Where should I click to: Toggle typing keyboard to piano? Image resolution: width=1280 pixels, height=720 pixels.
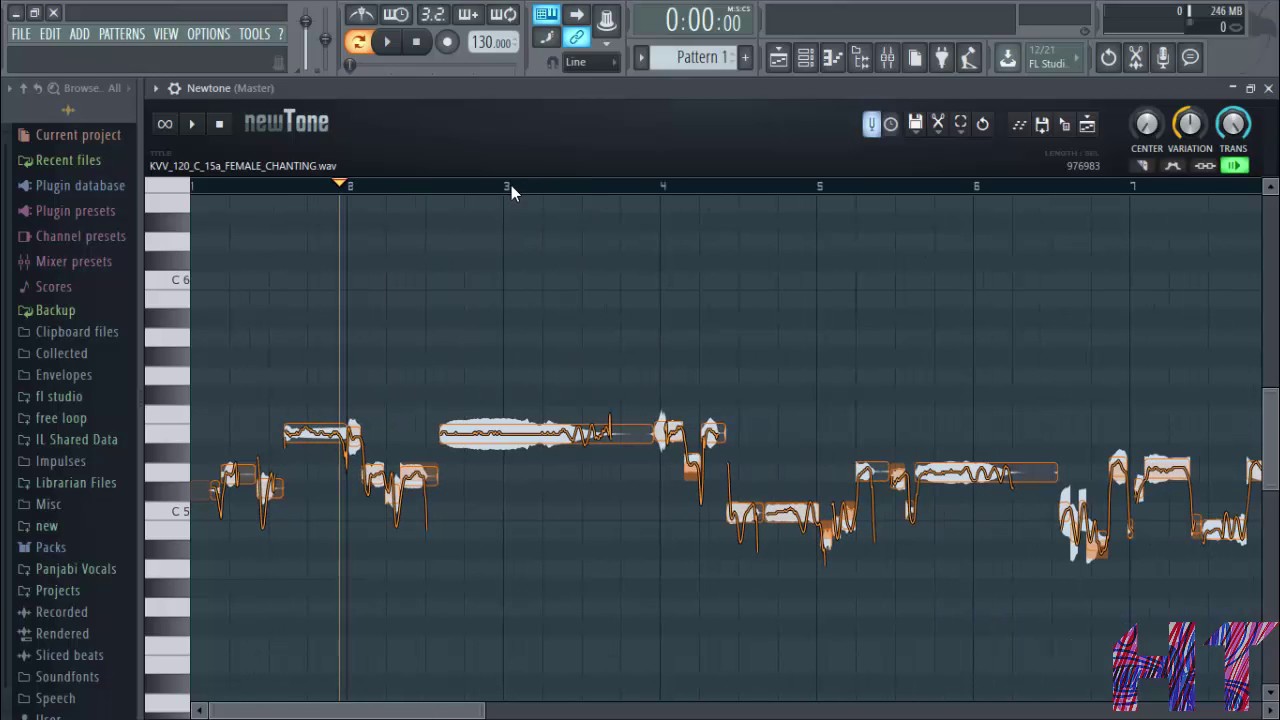(546, 14)
